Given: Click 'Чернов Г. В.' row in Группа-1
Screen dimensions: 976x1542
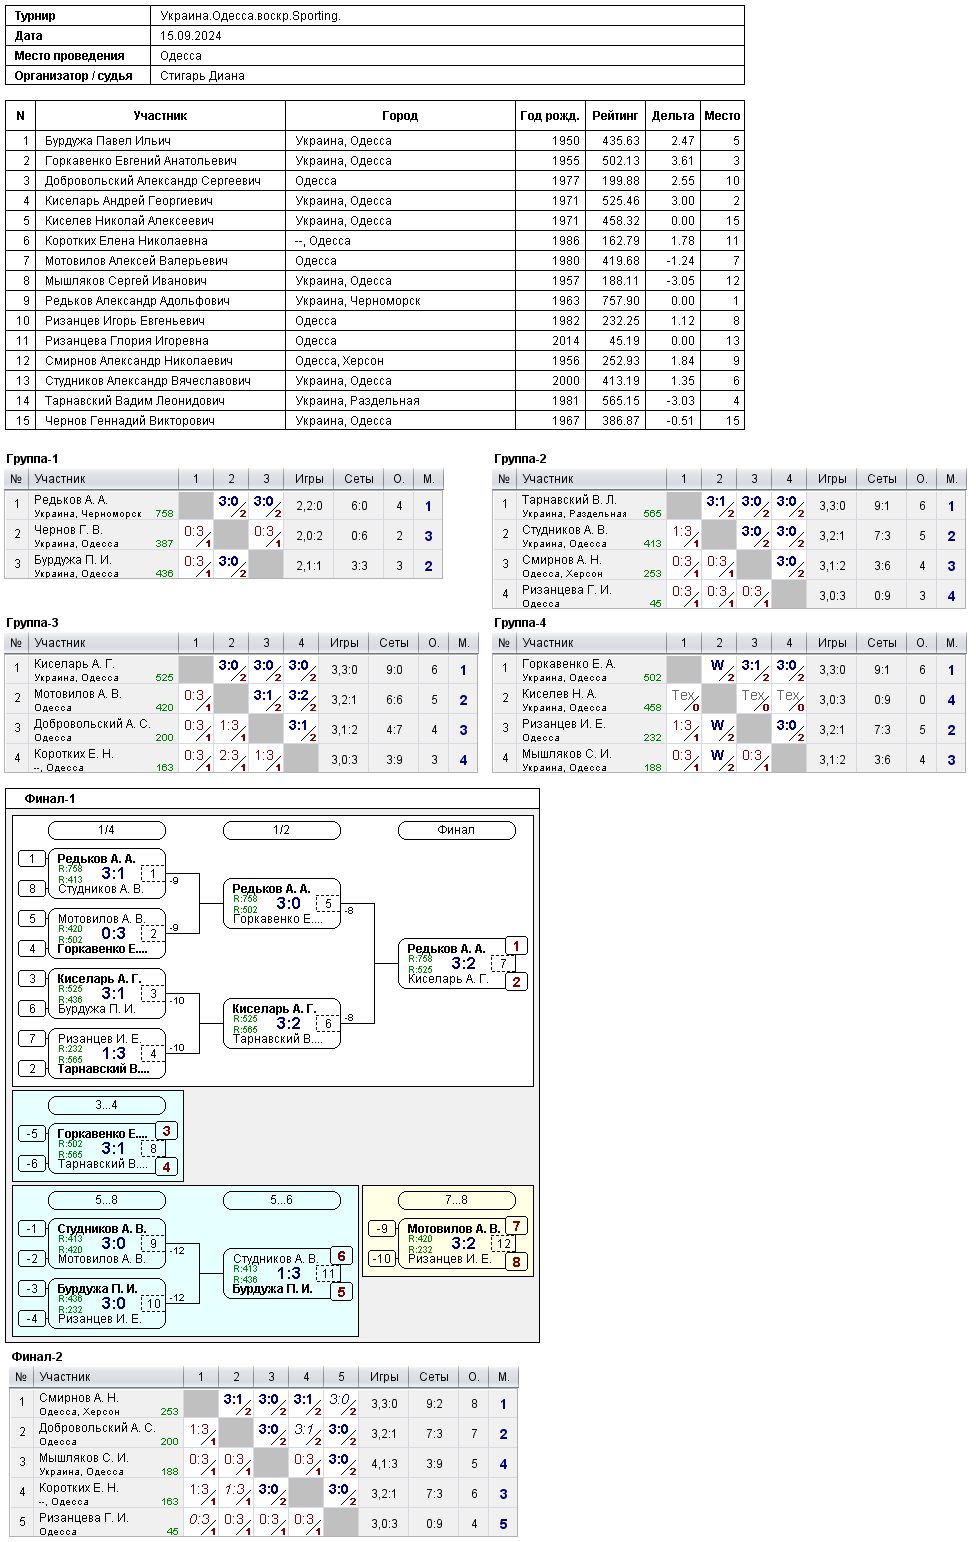Looking at the screenshot, I should (224, 536).
